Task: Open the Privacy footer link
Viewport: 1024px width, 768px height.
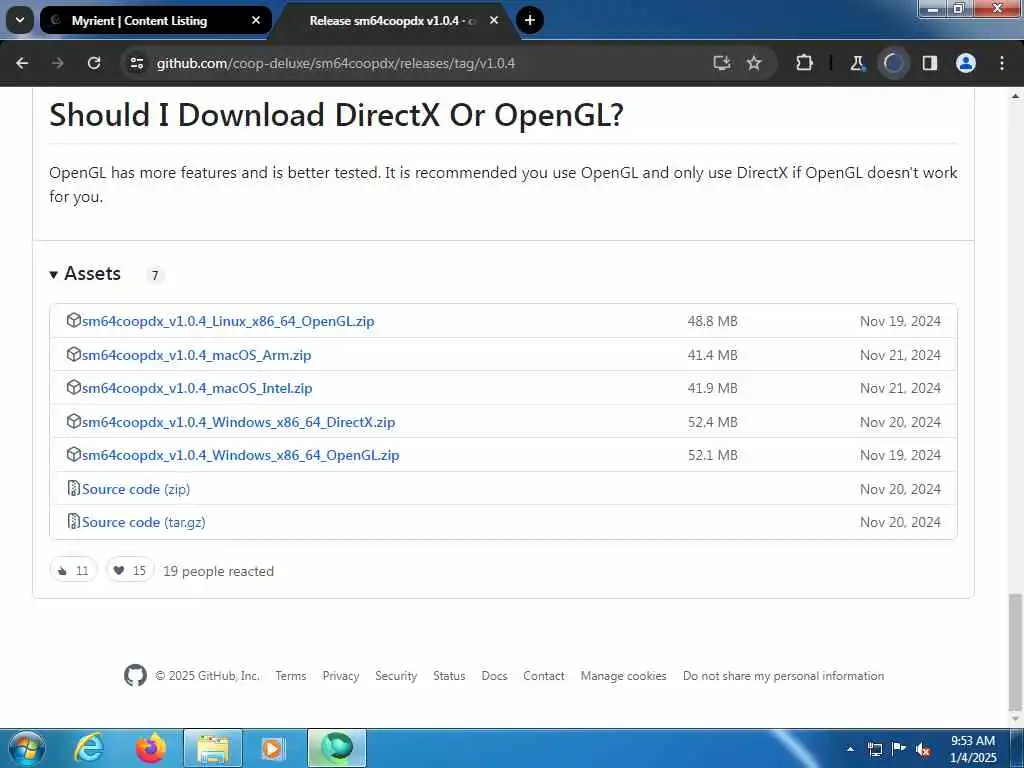Action: click(x=341, y=676)
